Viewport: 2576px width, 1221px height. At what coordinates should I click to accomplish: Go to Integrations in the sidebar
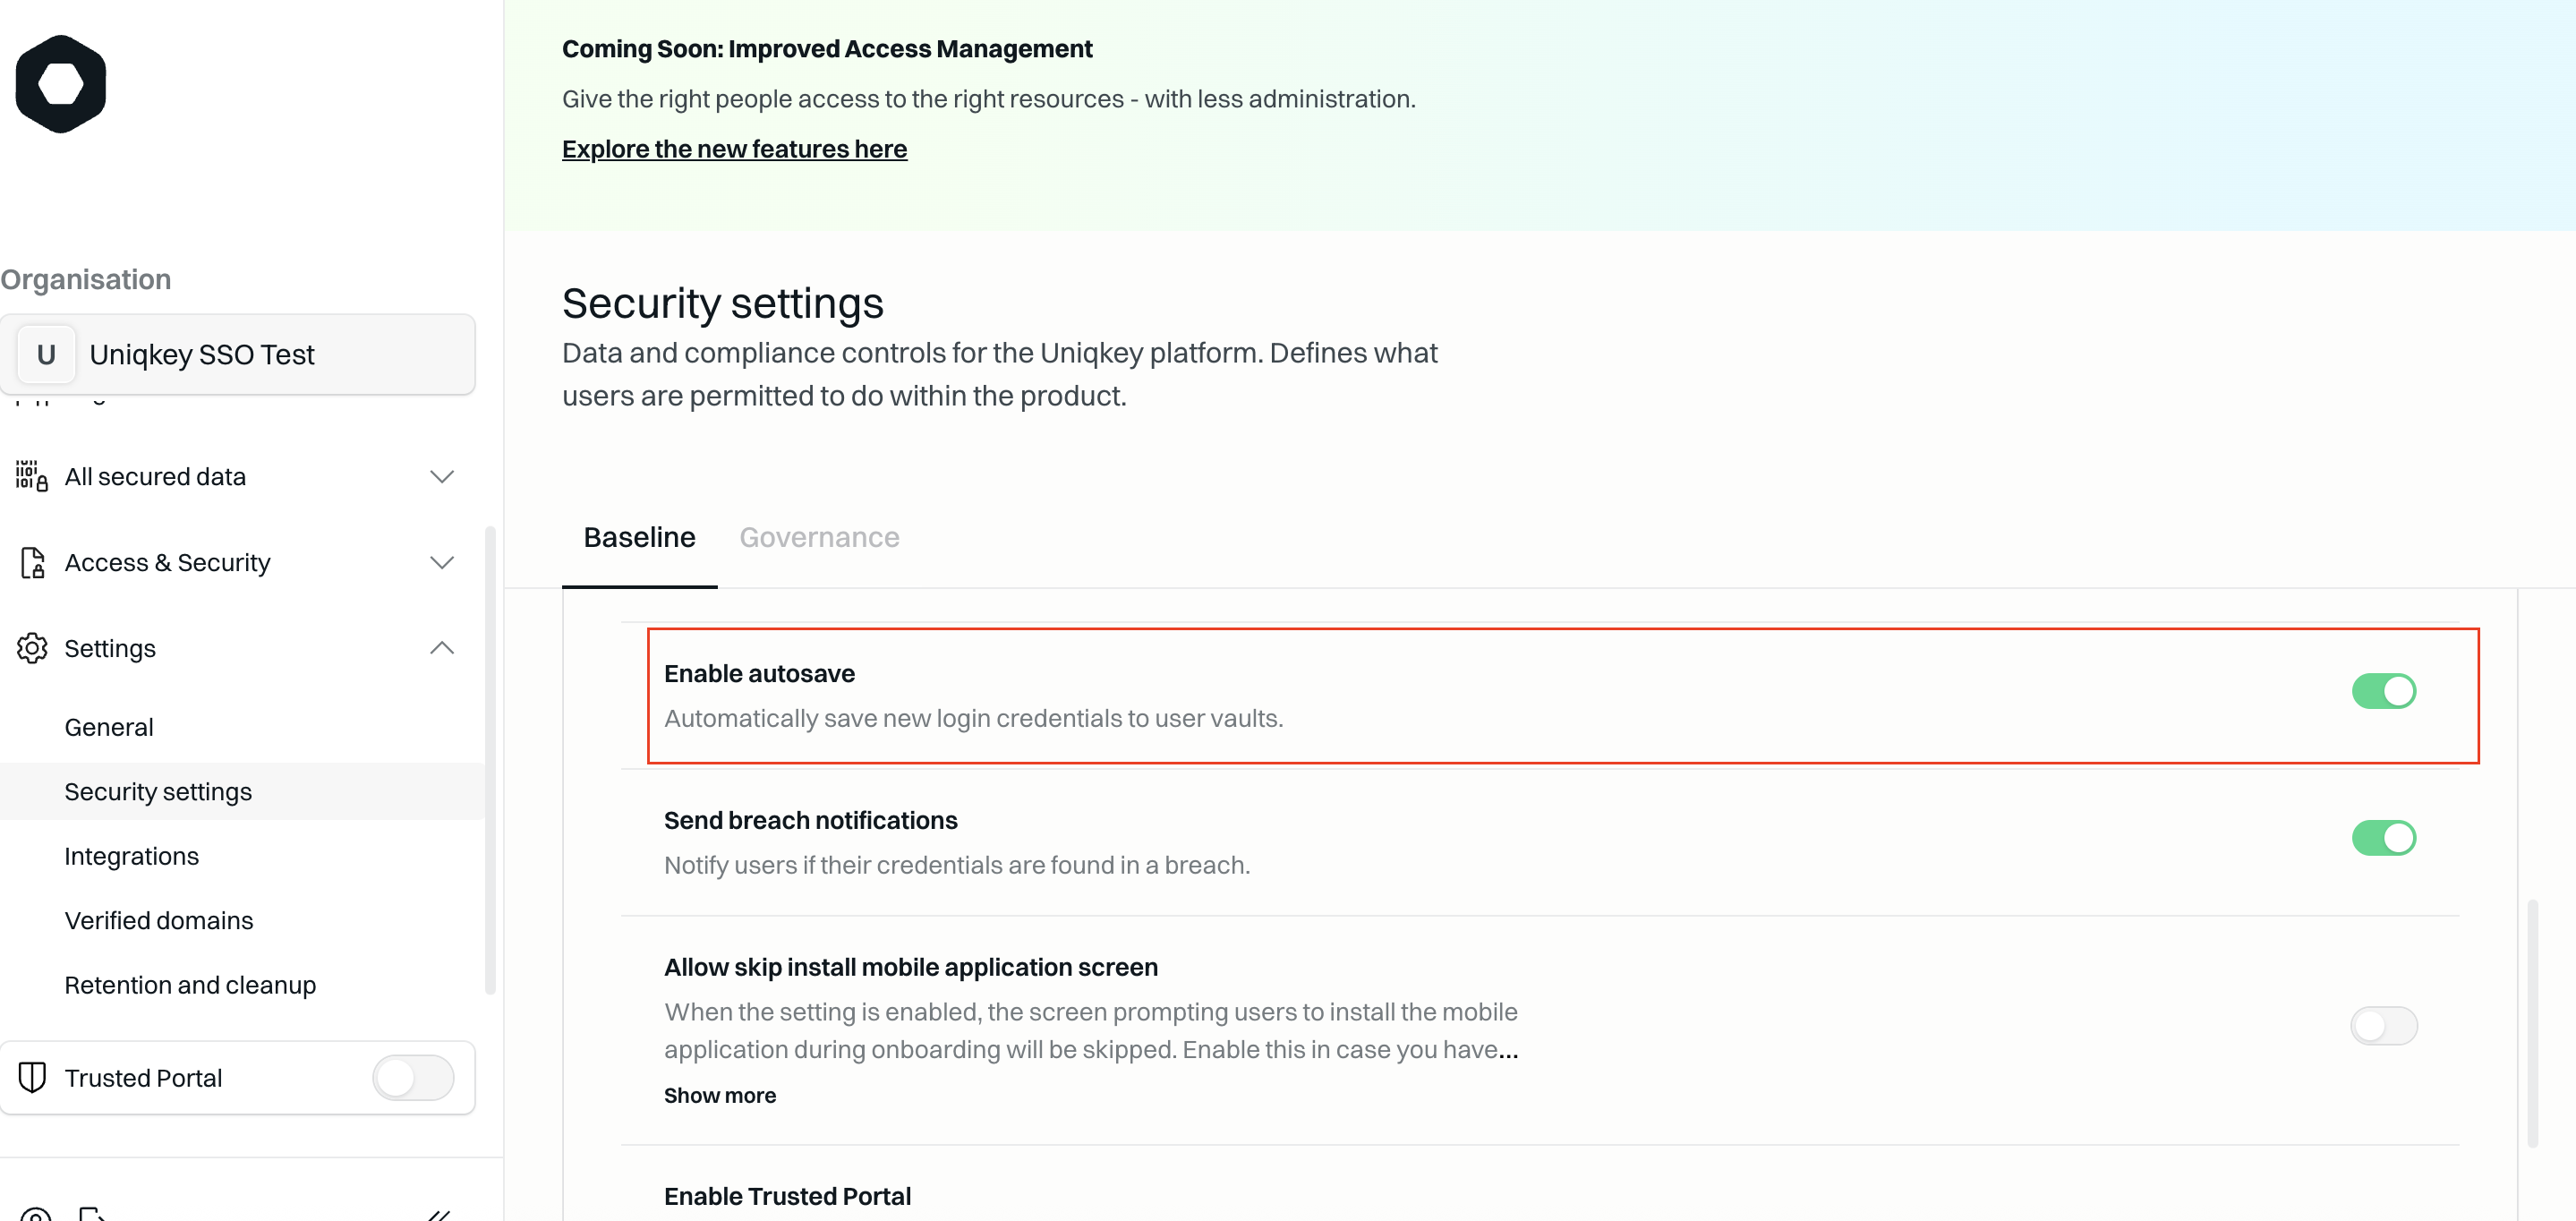pyautogui.click(x=131, y=857)
